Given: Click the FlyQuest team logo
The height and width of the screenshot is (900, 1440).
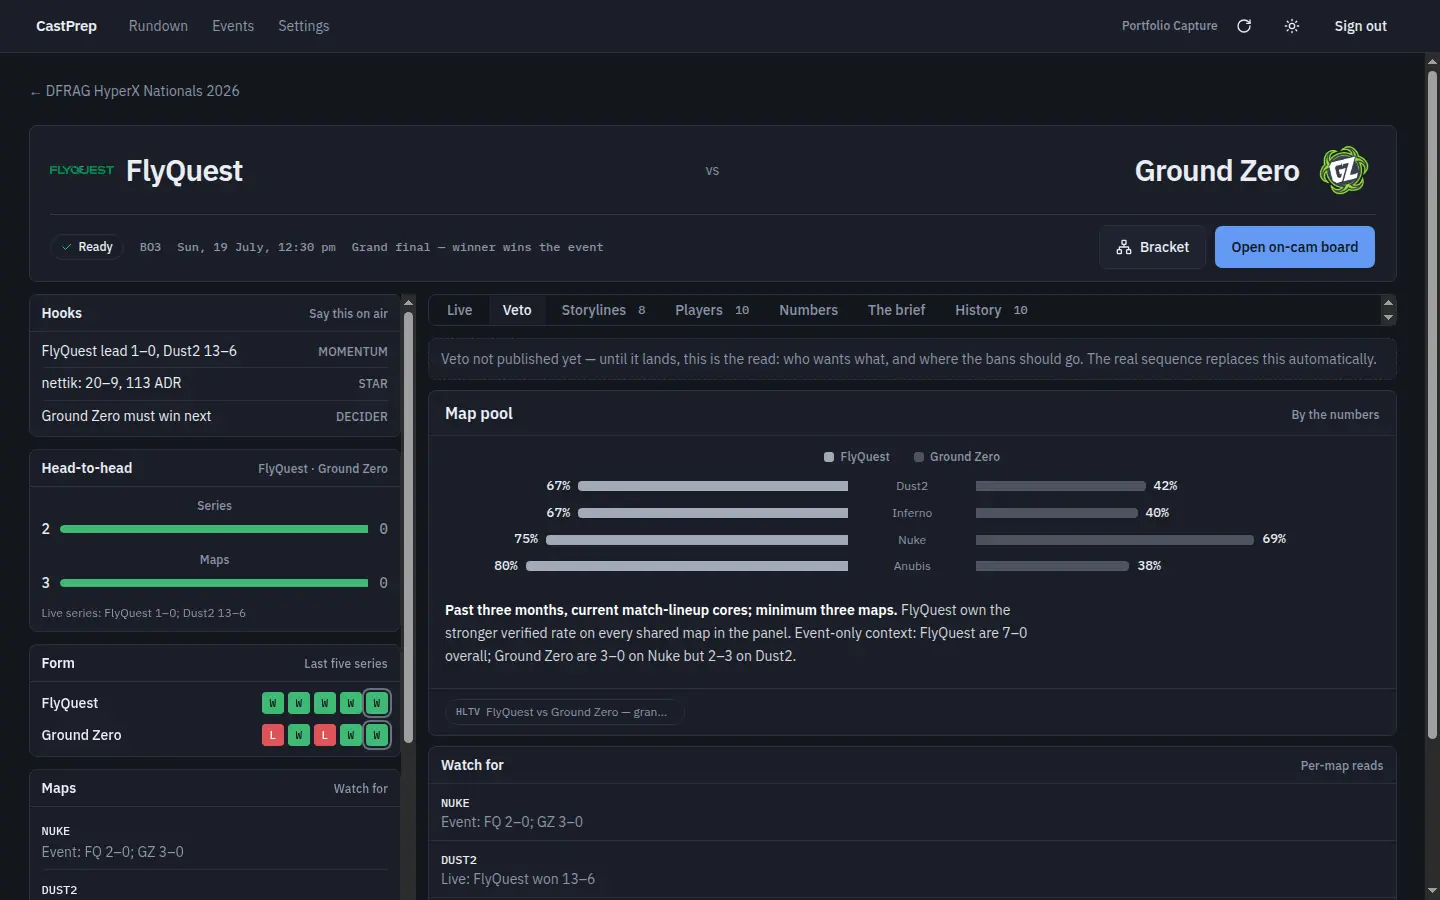Looking at the screenshot, I should (82, 170).
